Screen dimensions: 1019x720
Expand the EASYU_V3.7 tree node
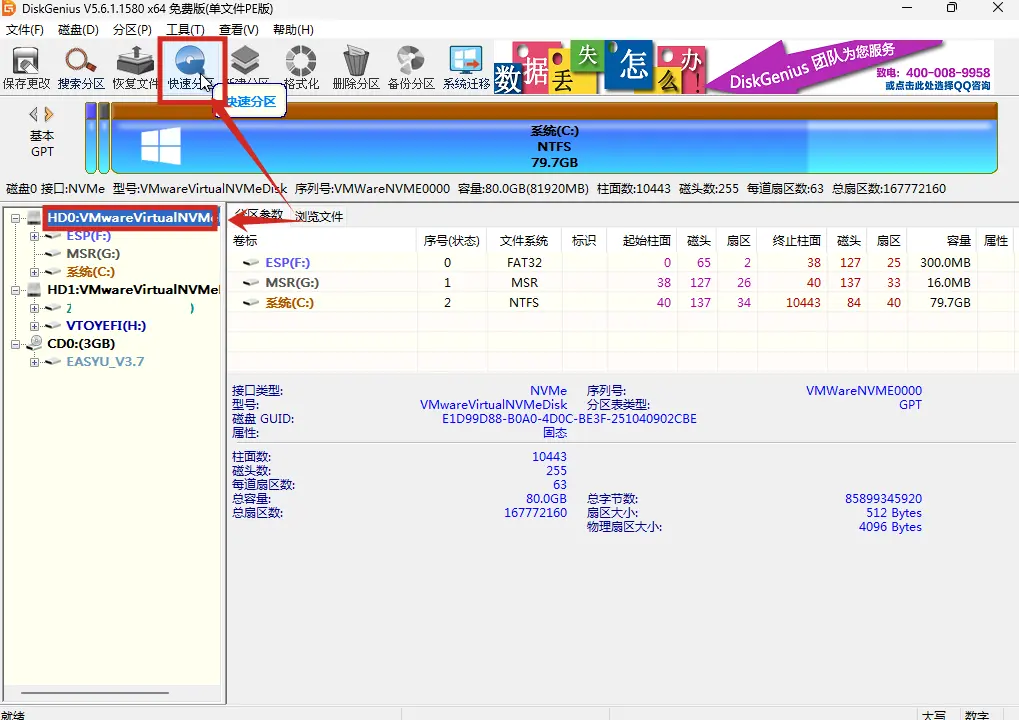(34, 362)
